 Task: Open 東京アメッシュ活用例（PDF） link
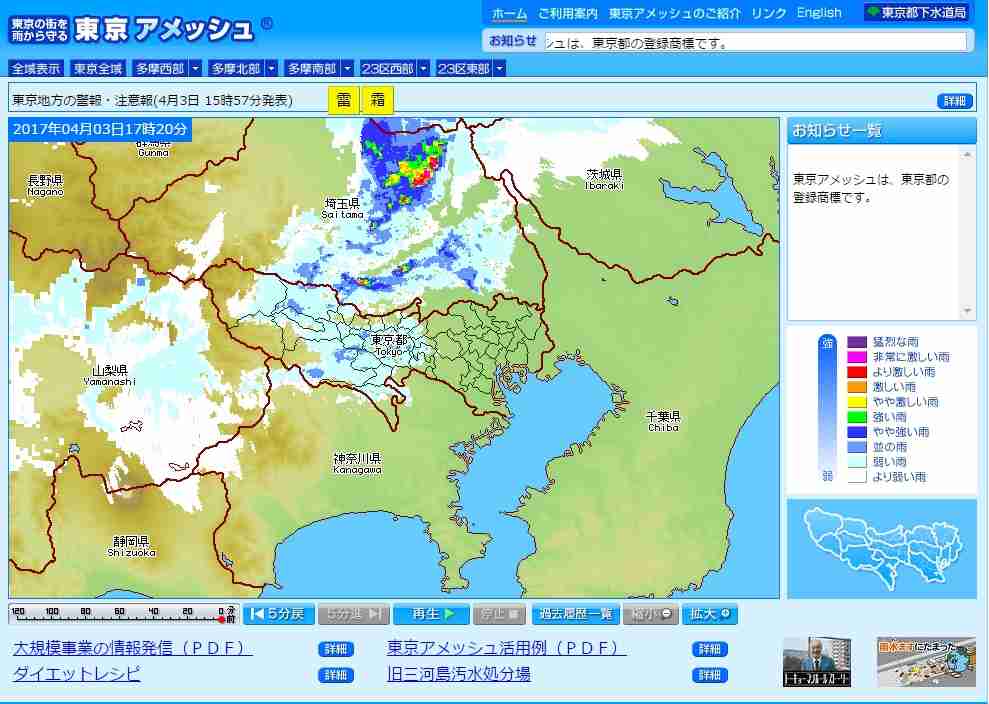point(506,648)
